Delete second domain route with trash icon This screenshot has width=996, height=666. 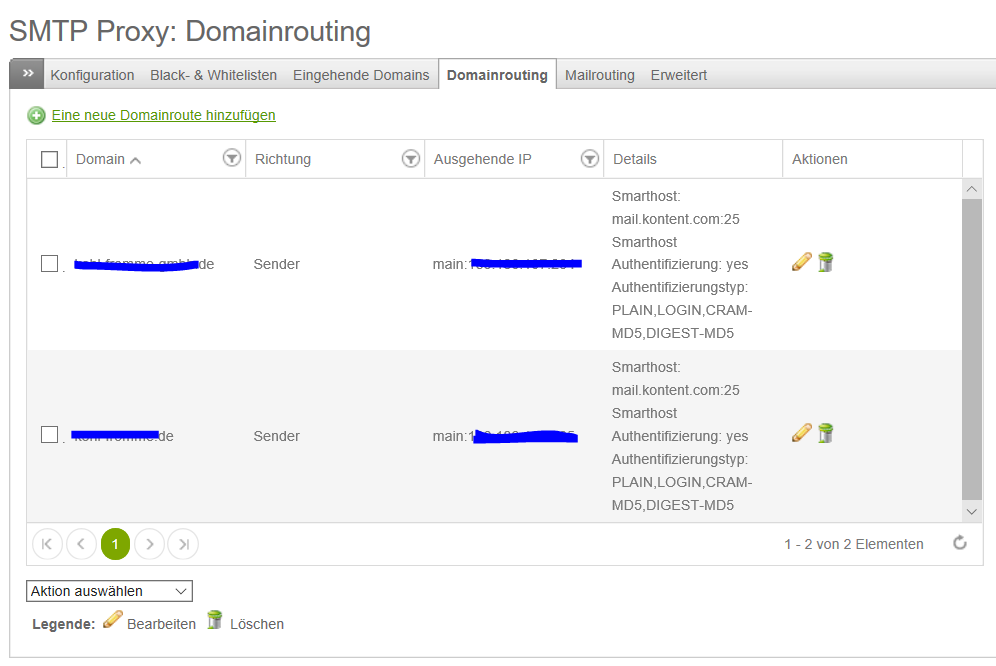[x=825, y=433]
